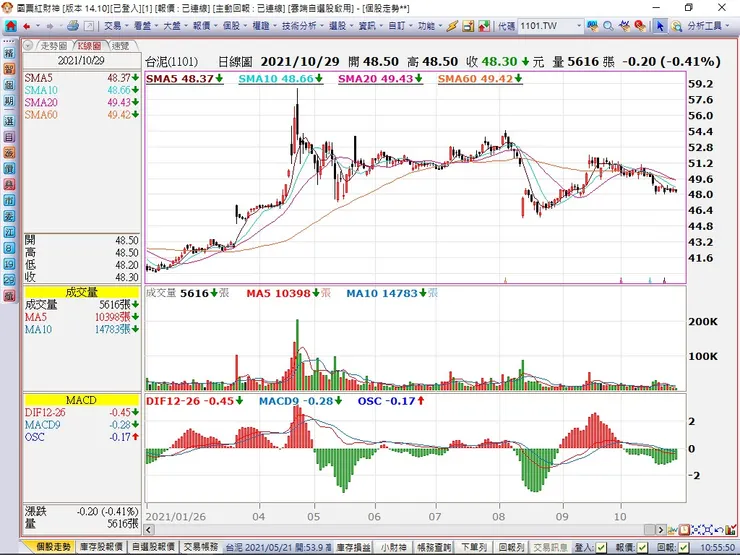
Task: Click sidebar icon labeled 江
Action: click(x=9, y=232)
